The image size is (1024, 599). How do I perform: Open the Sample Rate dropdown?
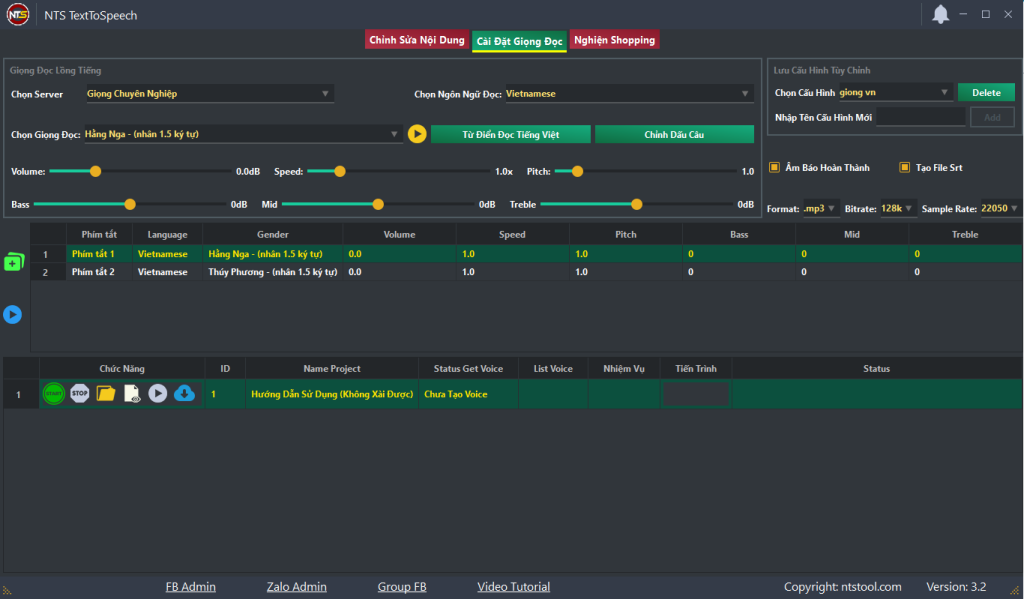1000,209
